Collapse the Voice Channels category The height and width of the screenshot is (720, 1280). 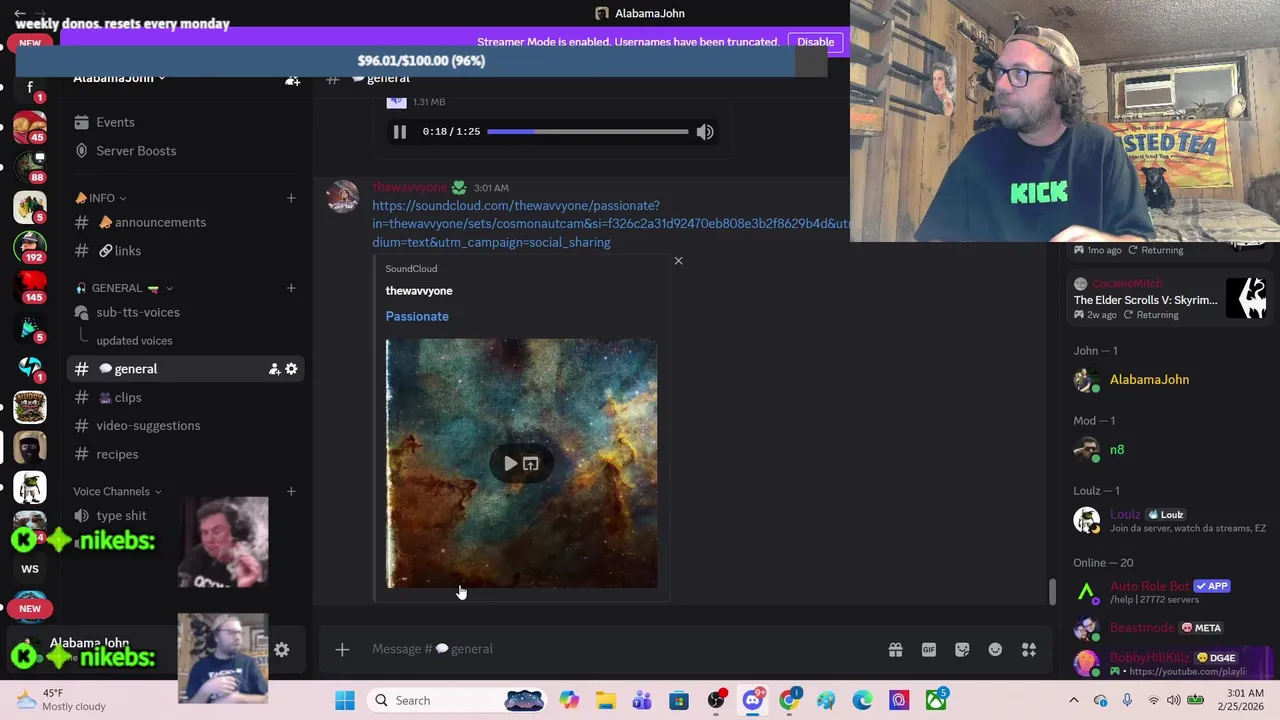tap(117, 491)
